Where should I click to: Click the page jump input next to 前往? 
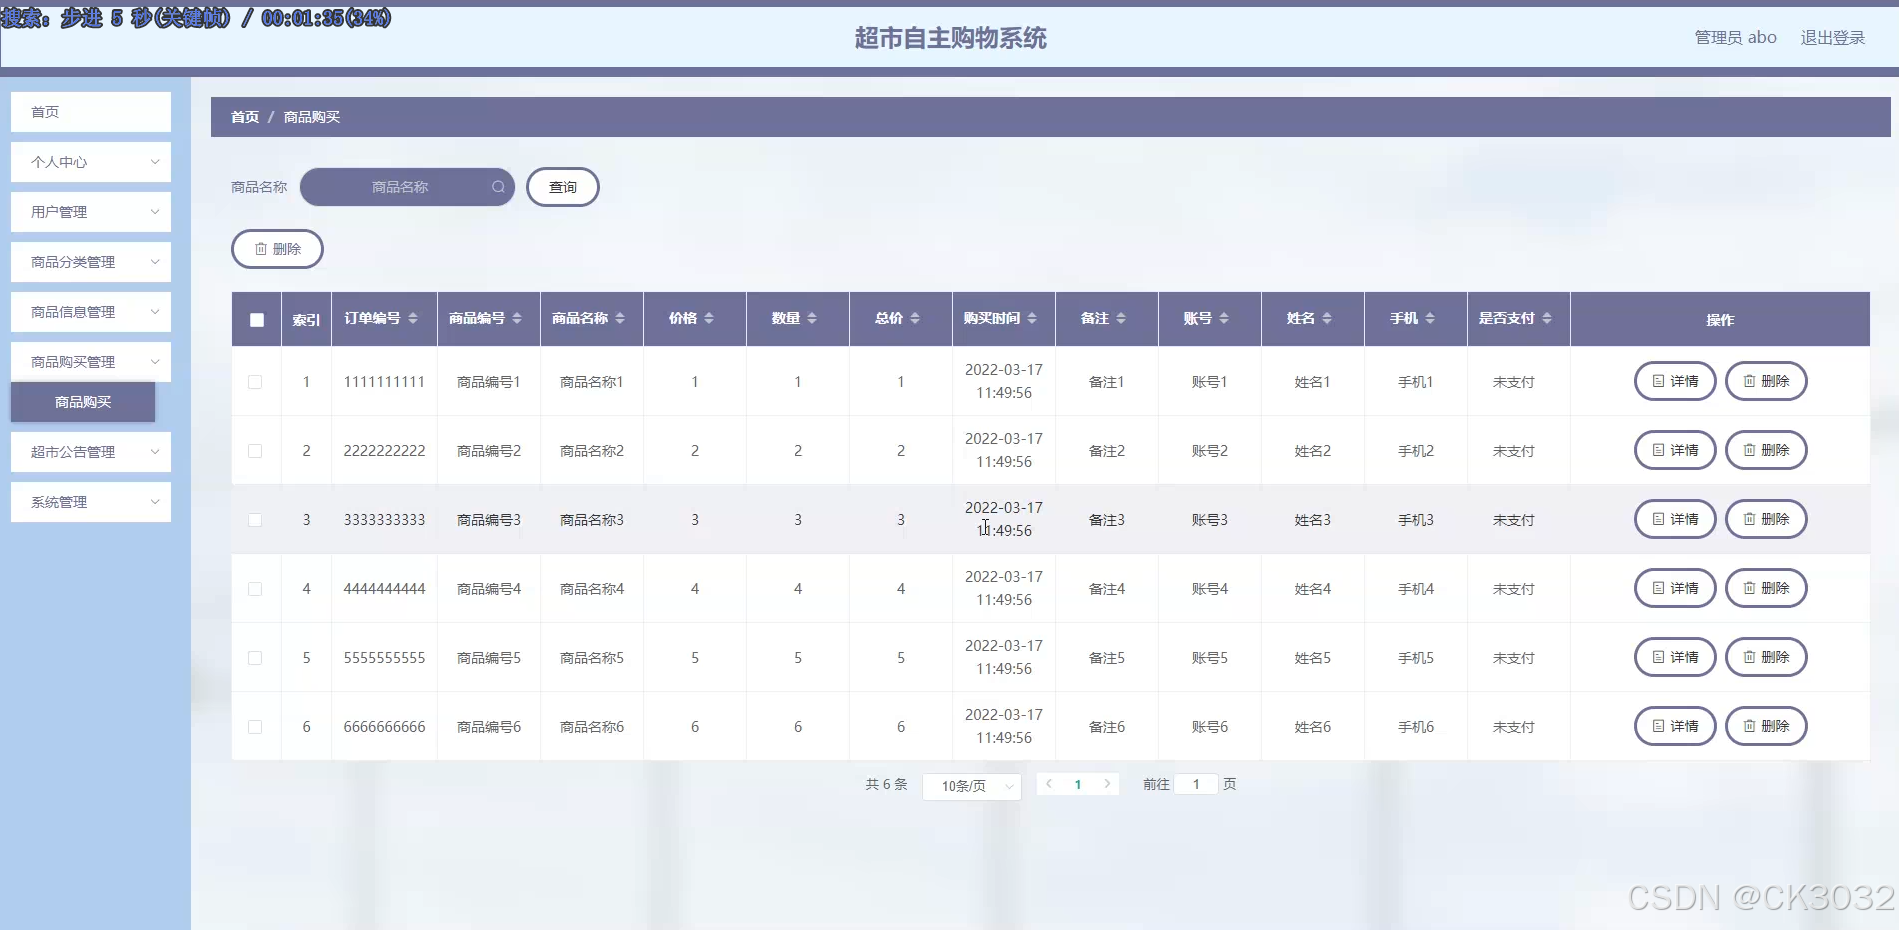tap(1196, 784)
